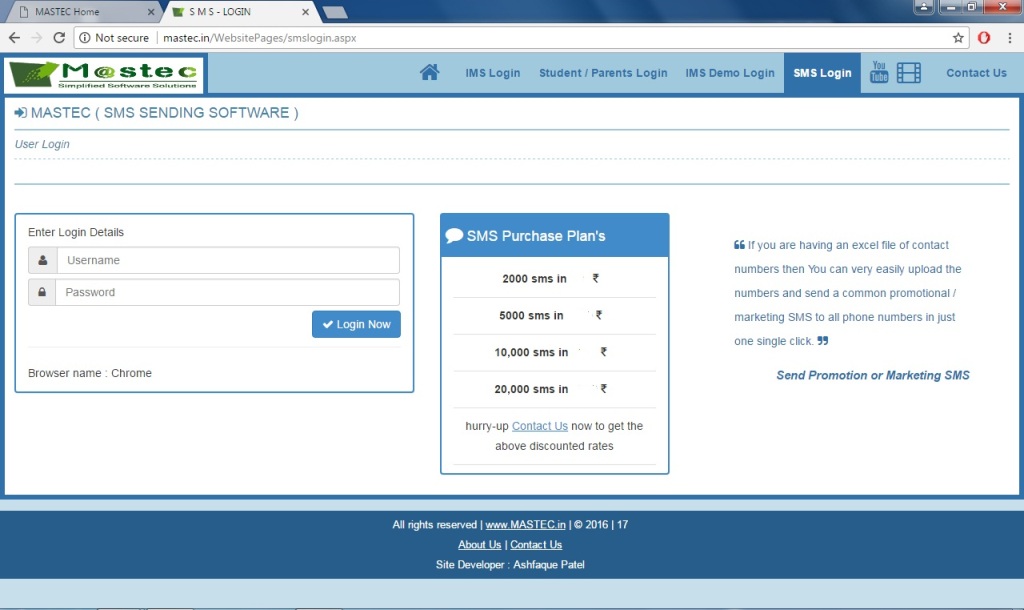Focus the Username input field
The height and width of the screenshot is (610, 1024).
[228, 261]
